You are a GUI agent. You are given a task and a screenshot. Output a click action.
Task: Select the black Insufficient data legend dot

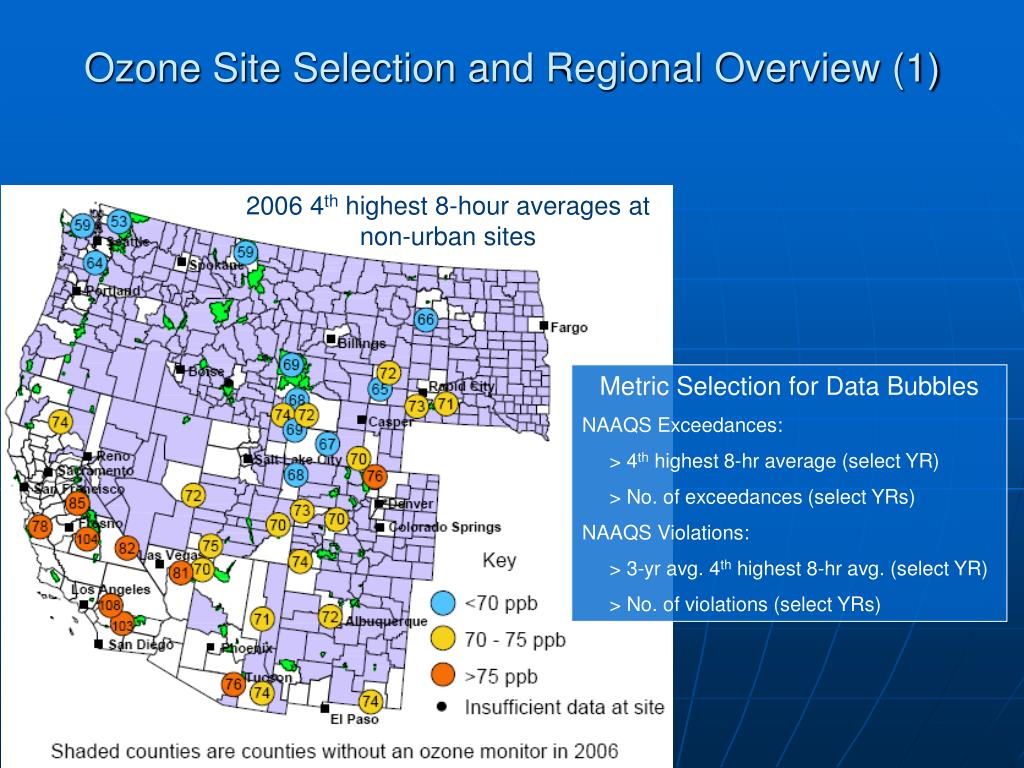click(442, 707)
